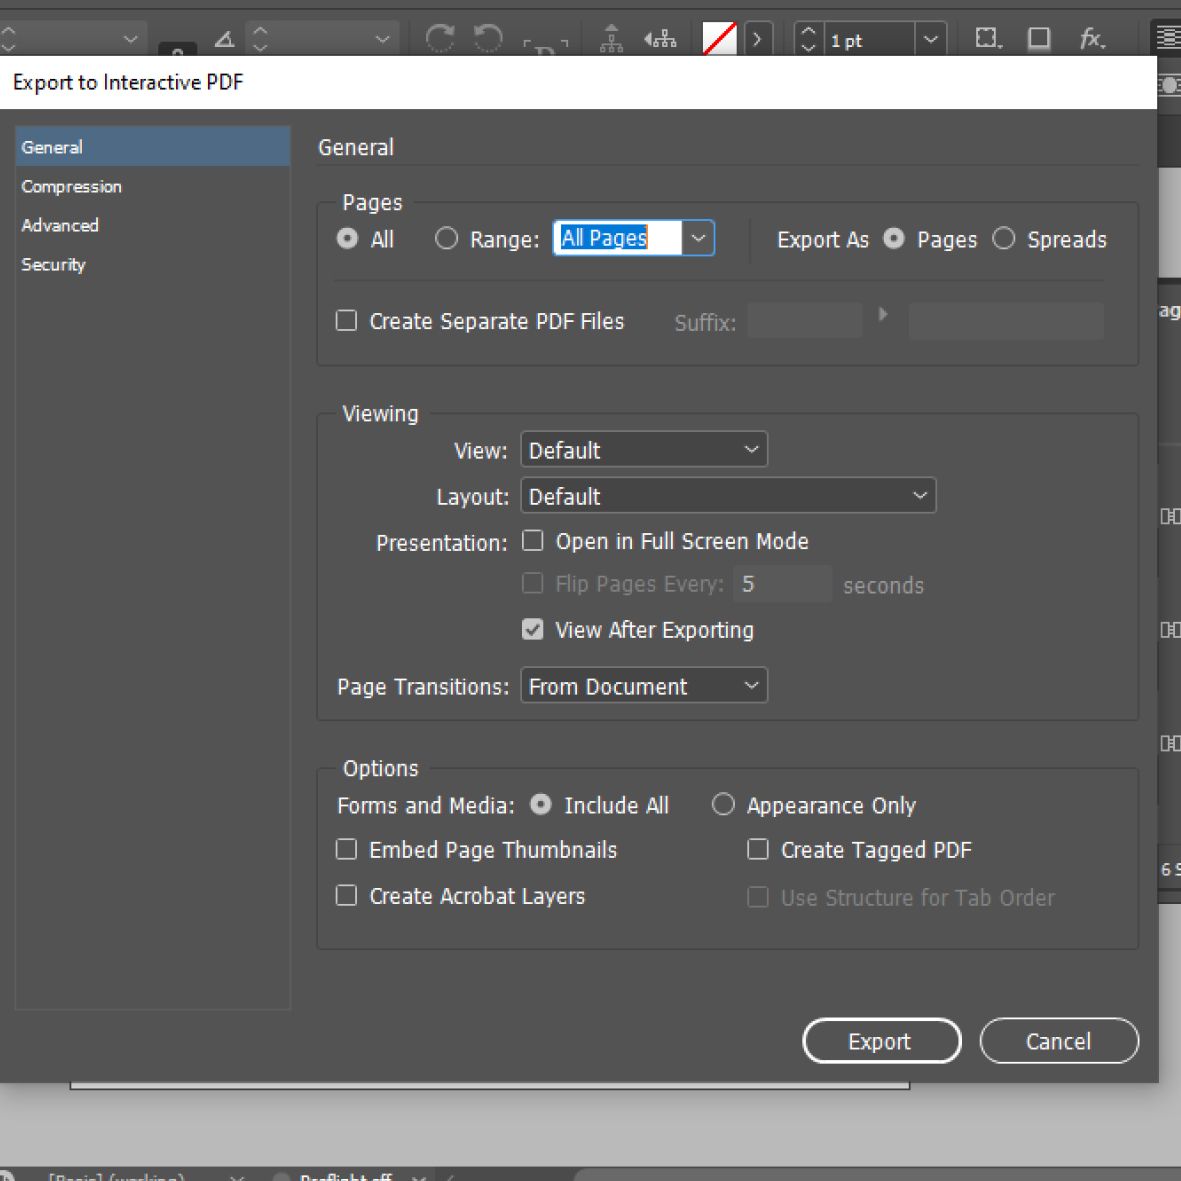Image resolution: width=1181 pixels, height=1181 pixels.
Task: Toggle Use Structure for Tab Order
Action: (x=758, y=897)
